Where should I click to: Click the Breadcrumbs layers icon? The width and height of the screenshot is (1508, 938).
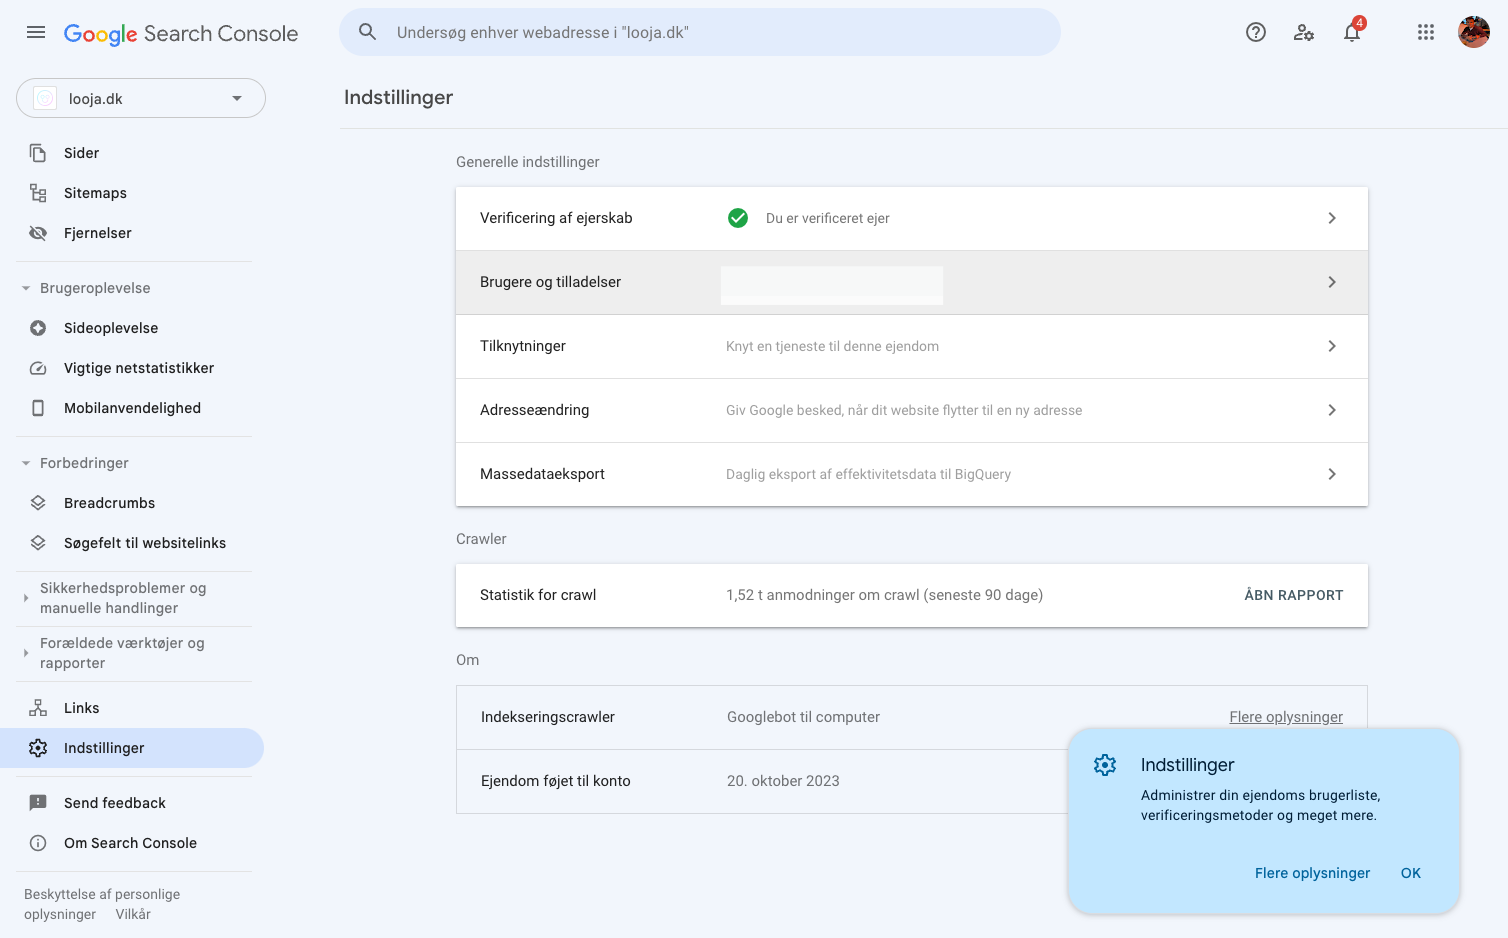tap(38, 503)
